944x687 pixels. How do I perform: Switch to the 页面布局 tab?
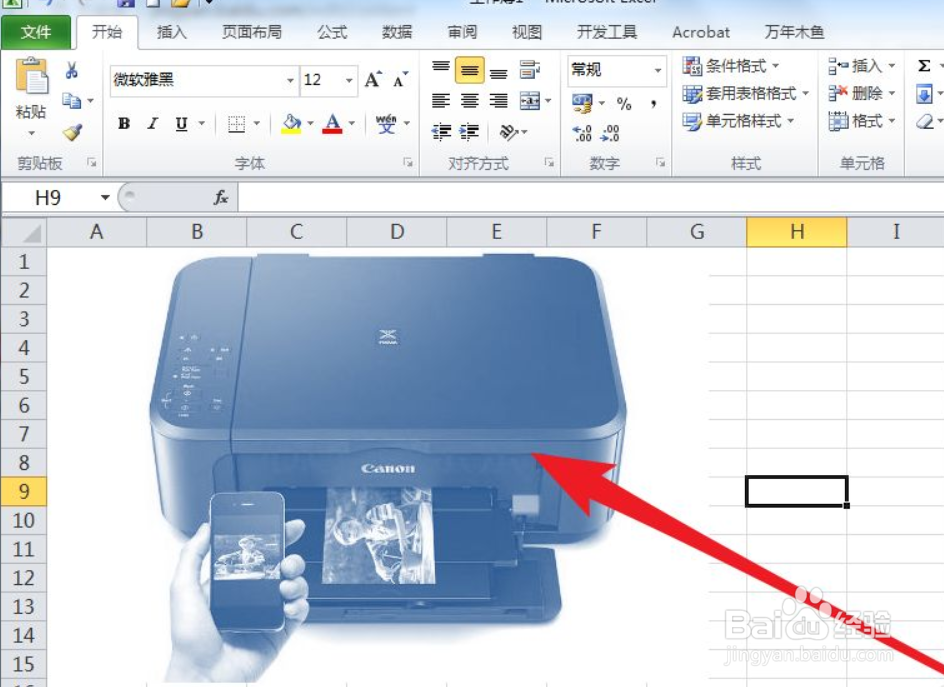click(252, 32)
